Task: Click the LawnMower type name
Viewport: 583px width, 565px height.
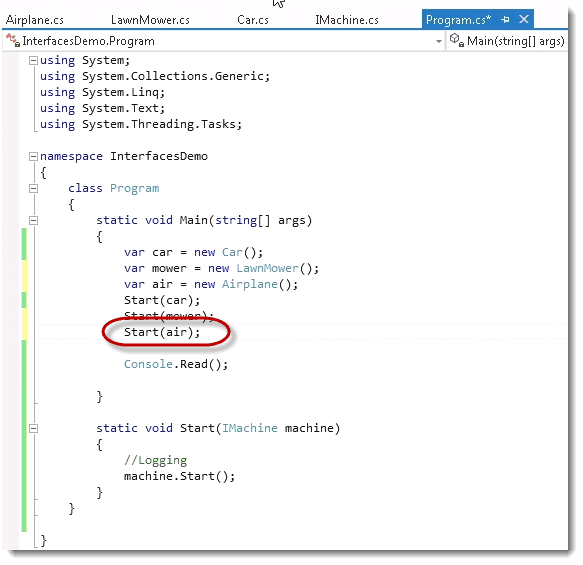Action: pos(267,268)
